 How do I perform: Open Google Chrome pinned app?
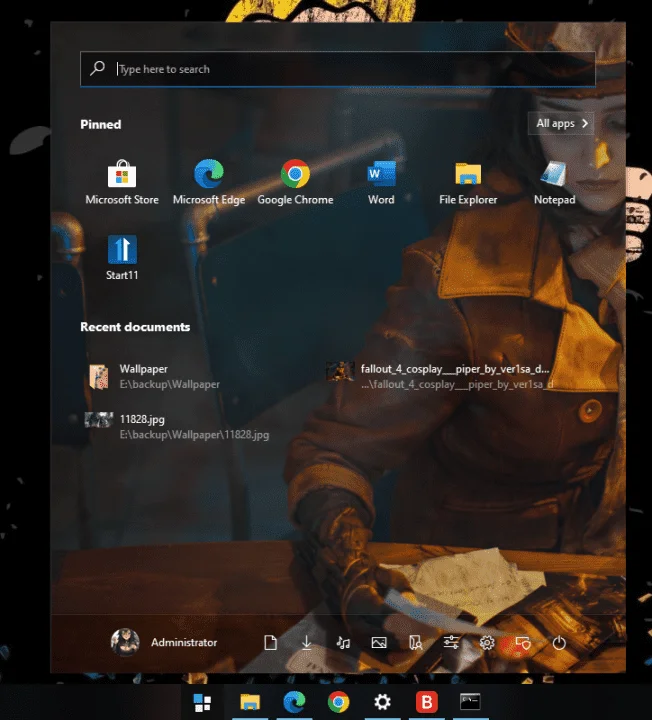point(295,182)
